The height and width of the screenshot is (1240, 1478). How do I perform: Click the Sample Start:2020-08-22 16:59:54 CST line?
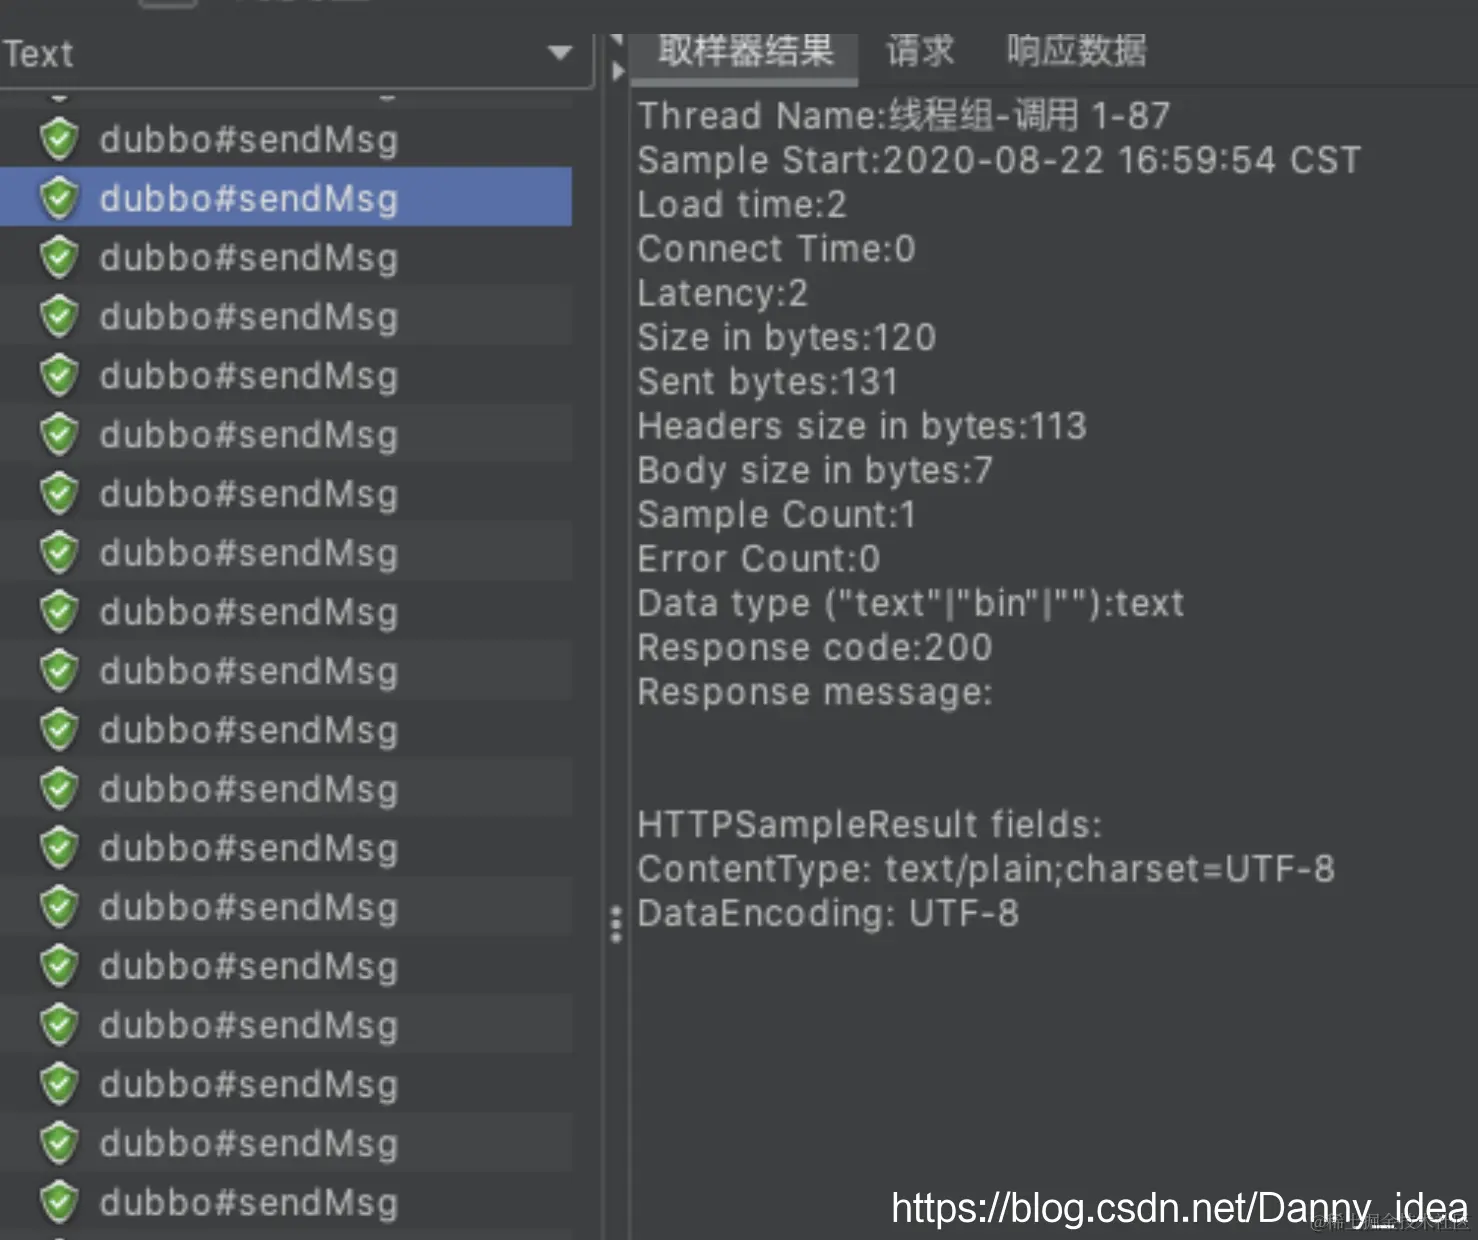[x=999, y=160]
